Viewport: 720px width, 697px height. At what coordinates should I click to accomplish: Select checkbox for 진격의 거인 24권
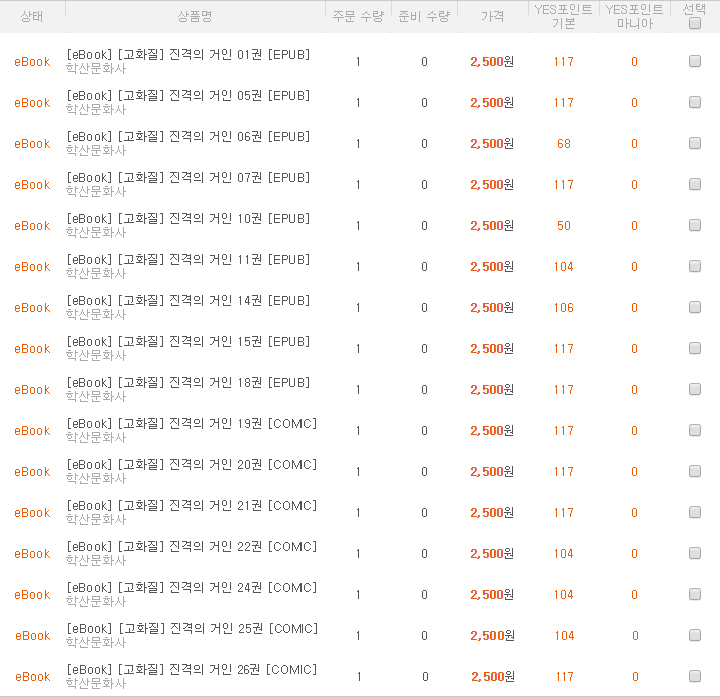click(x=695, y=594)
